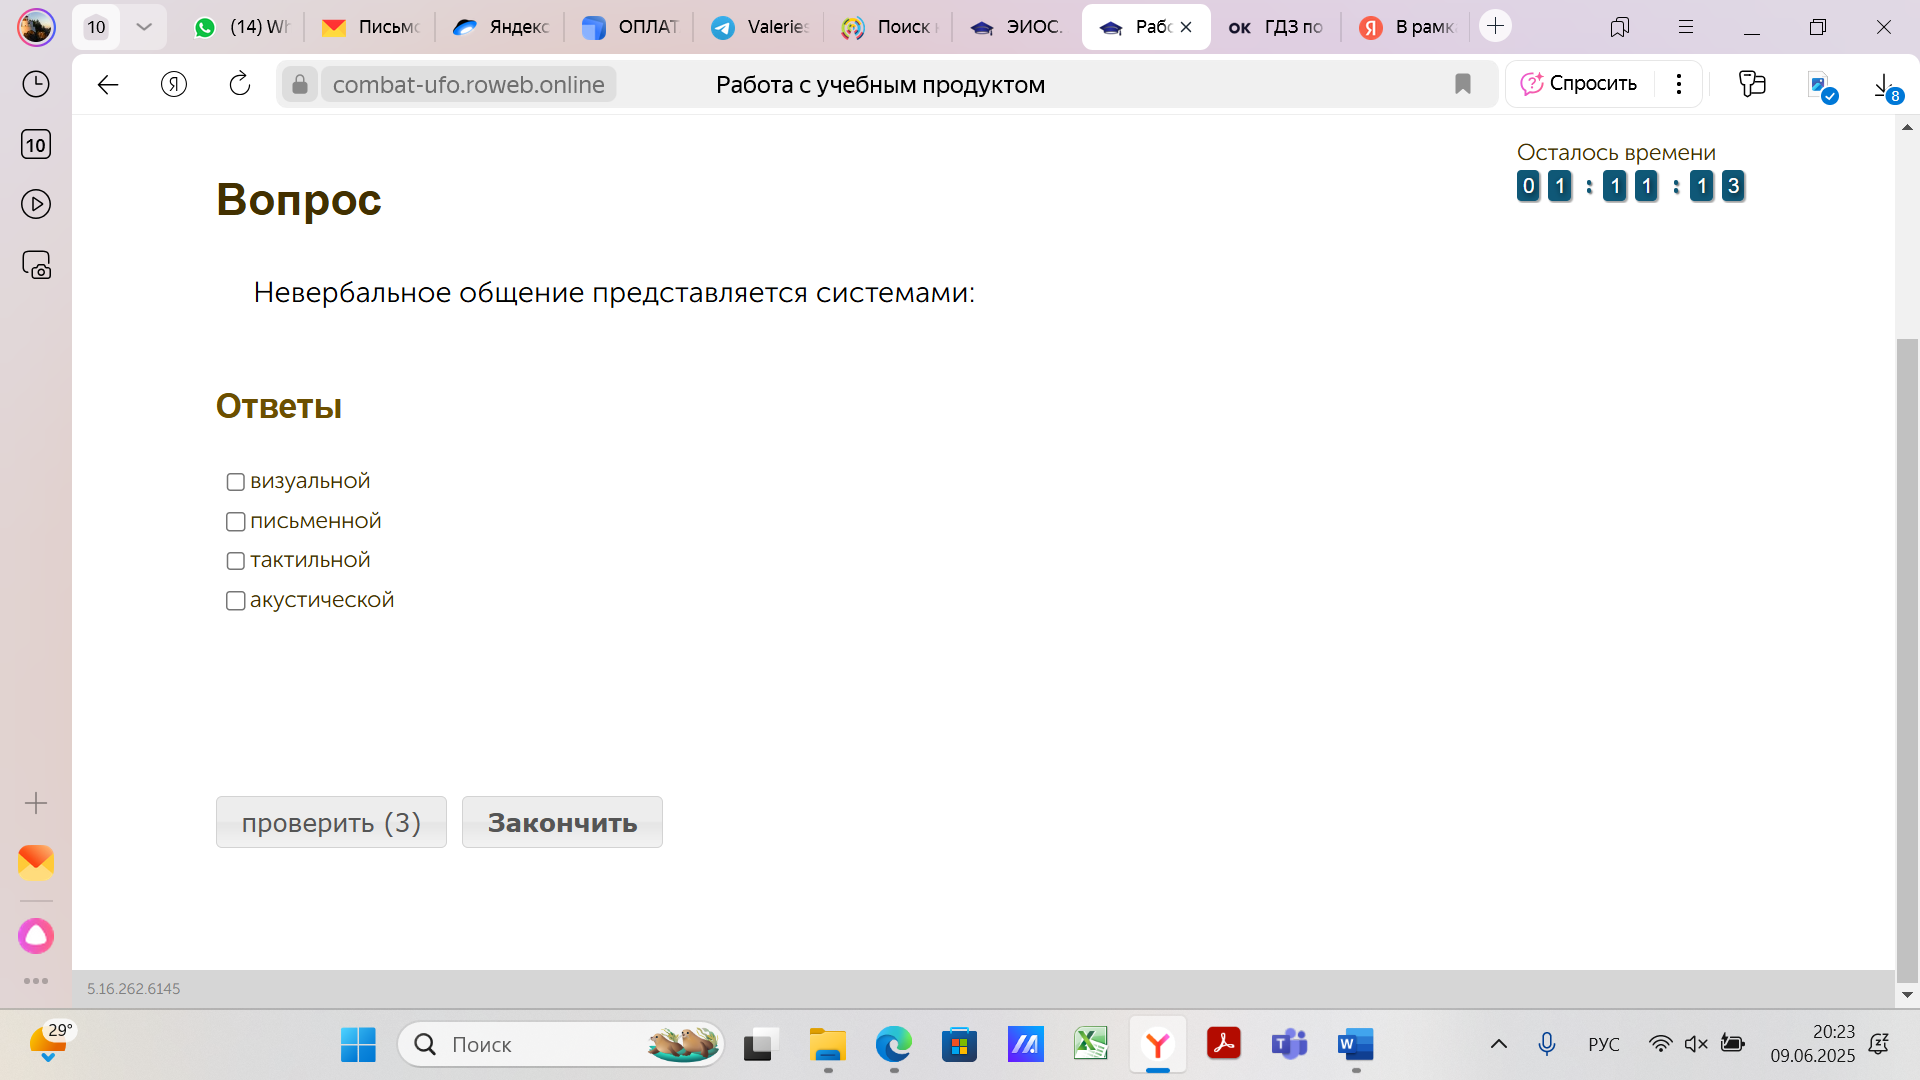Reload the page with the refresh icon

click(x=240, y=85)
